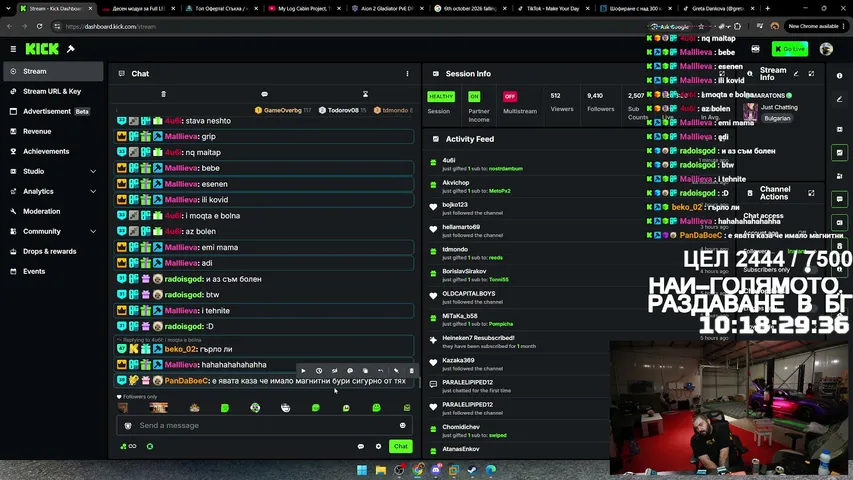Open chat settings gear beside Chat button
The height and width of the screenshot is (480, 853).
tap(379, 446)
